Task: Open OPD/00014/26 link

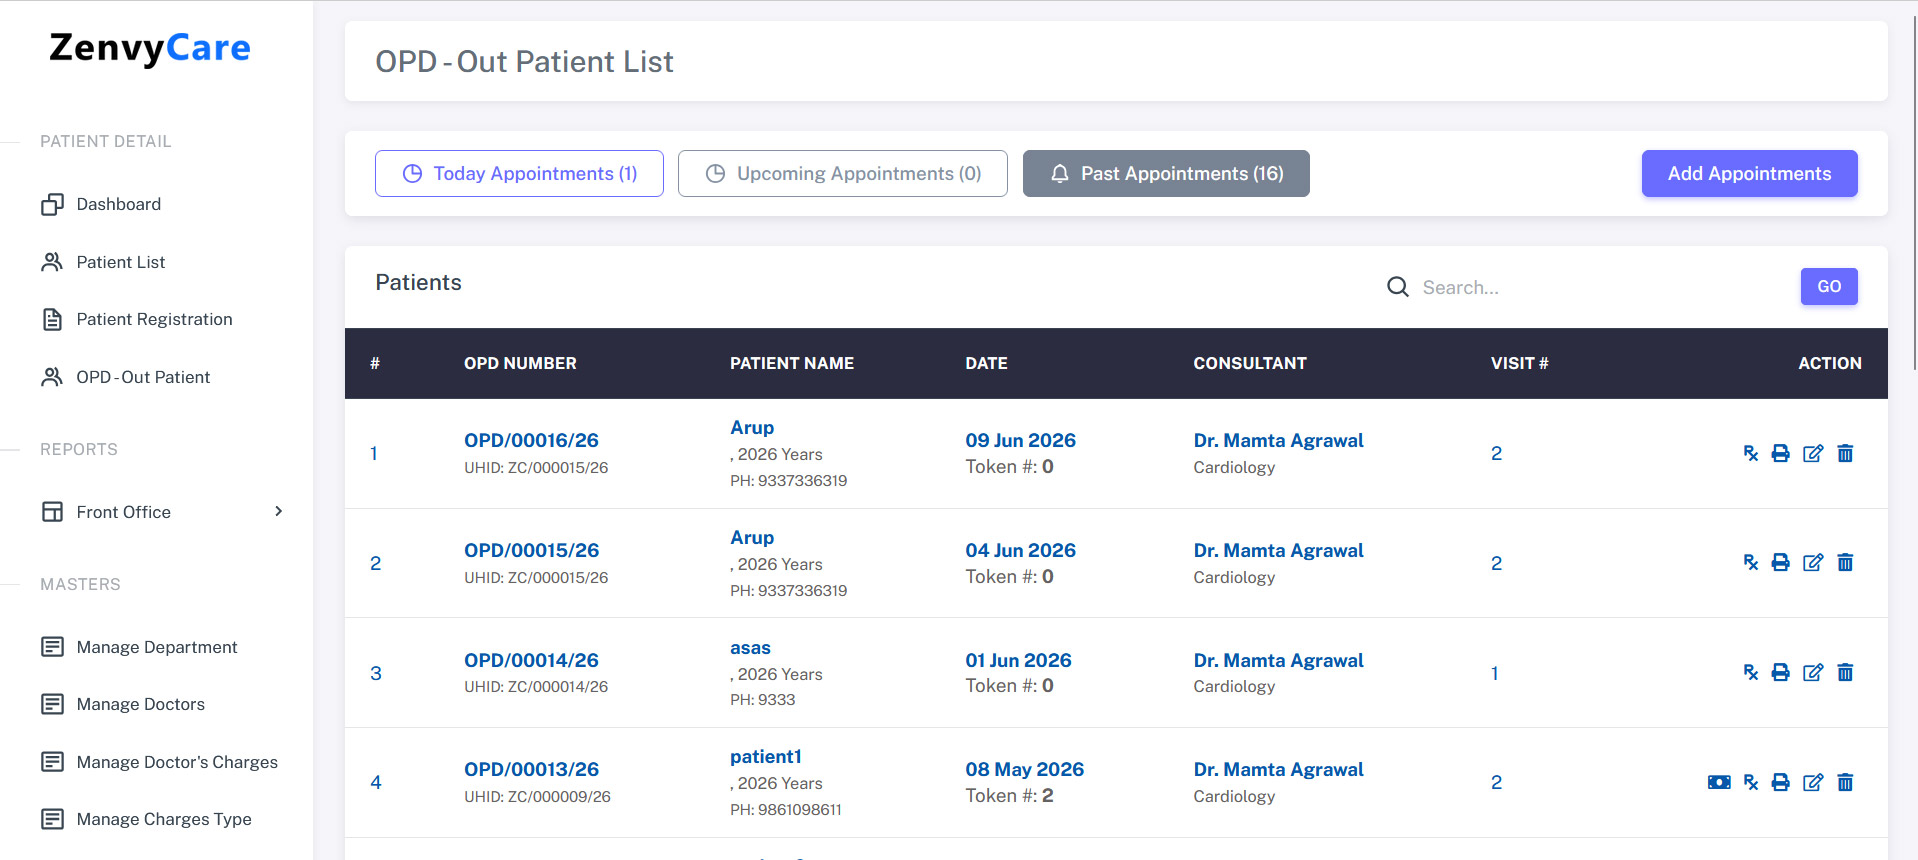Action: (531, 660)
